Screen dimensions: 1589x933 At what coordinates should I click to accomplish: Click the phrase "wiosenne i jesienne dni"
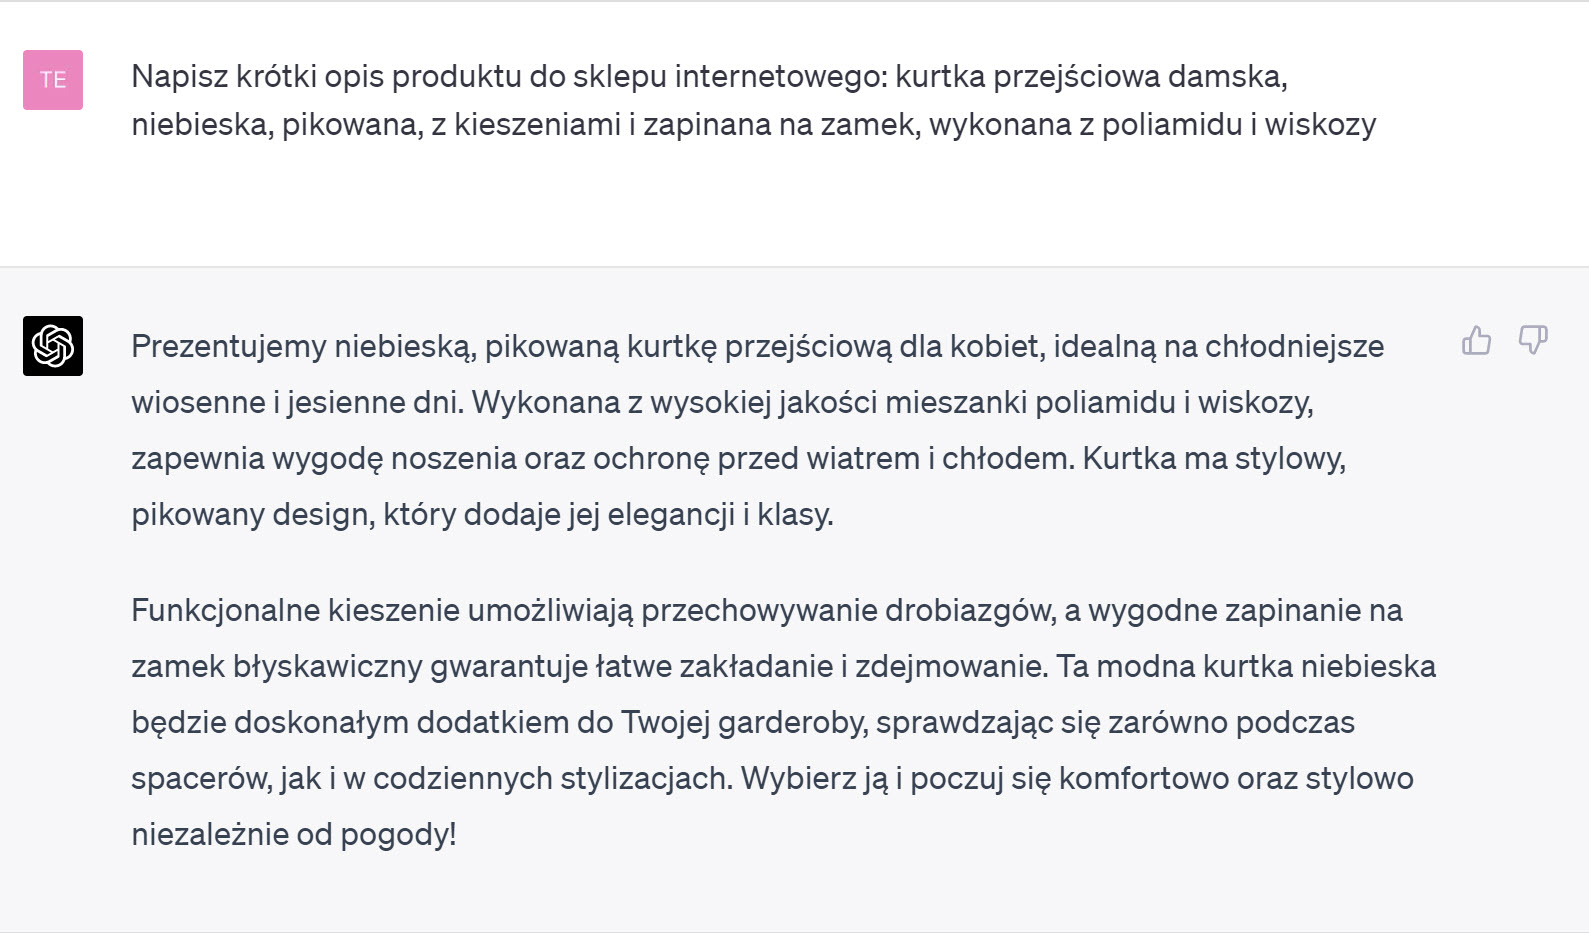tap(297, 402)
